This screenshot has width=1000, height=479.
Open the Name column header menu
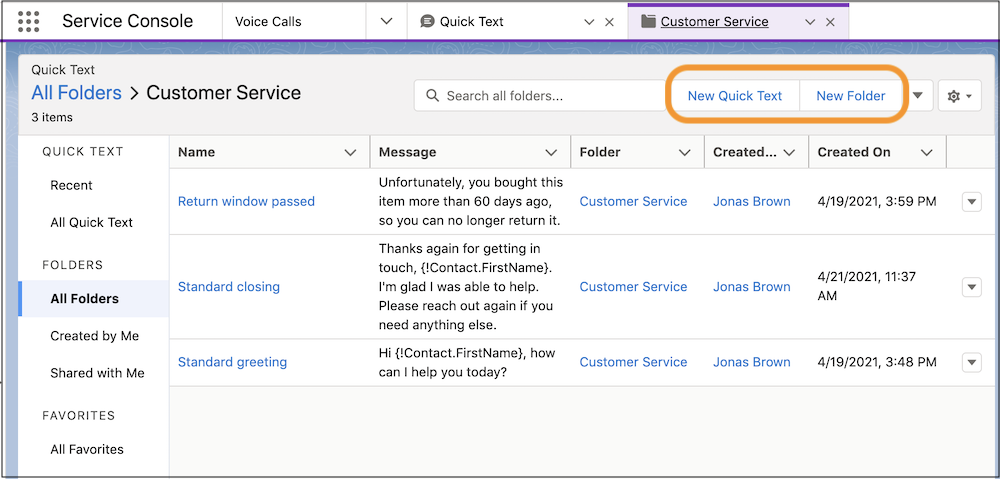click(x=350, y=153)
